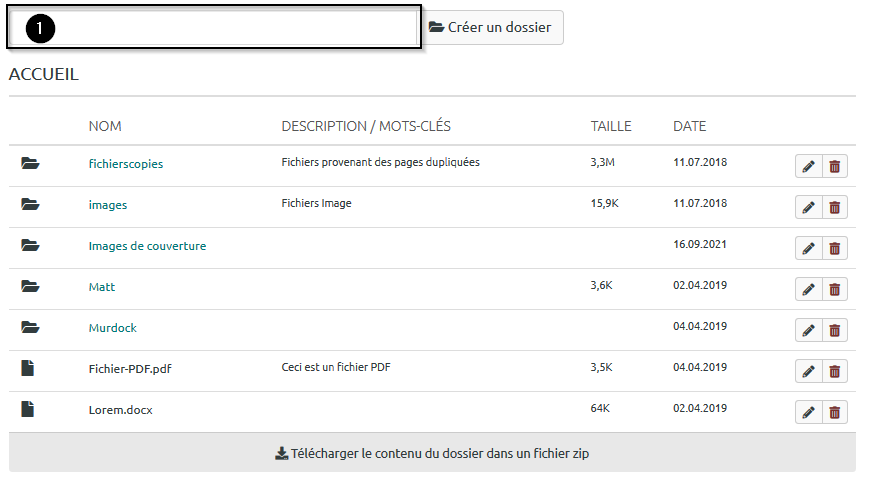
Task: Open the Images de couverture folder
Action: coord(147,245)
